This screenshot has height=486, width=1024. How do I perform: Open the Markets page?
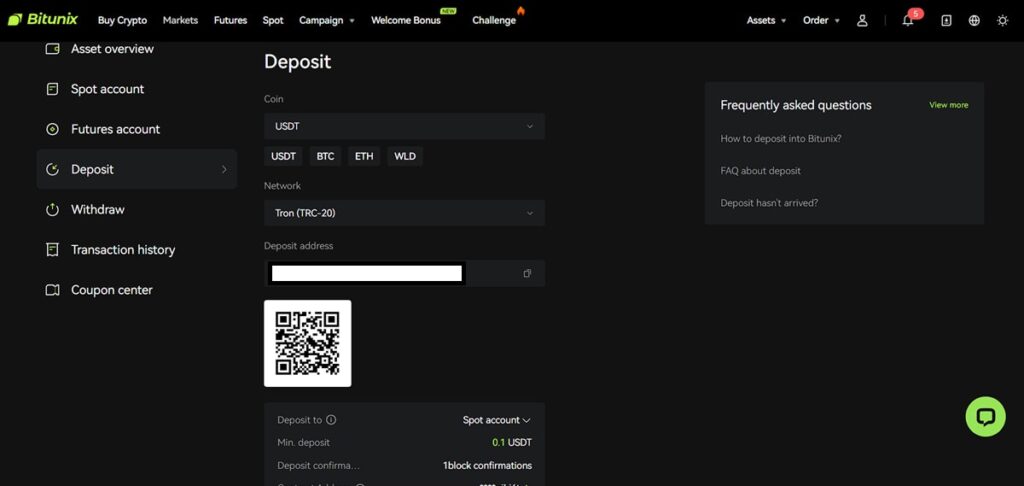(x=180, y=20)
